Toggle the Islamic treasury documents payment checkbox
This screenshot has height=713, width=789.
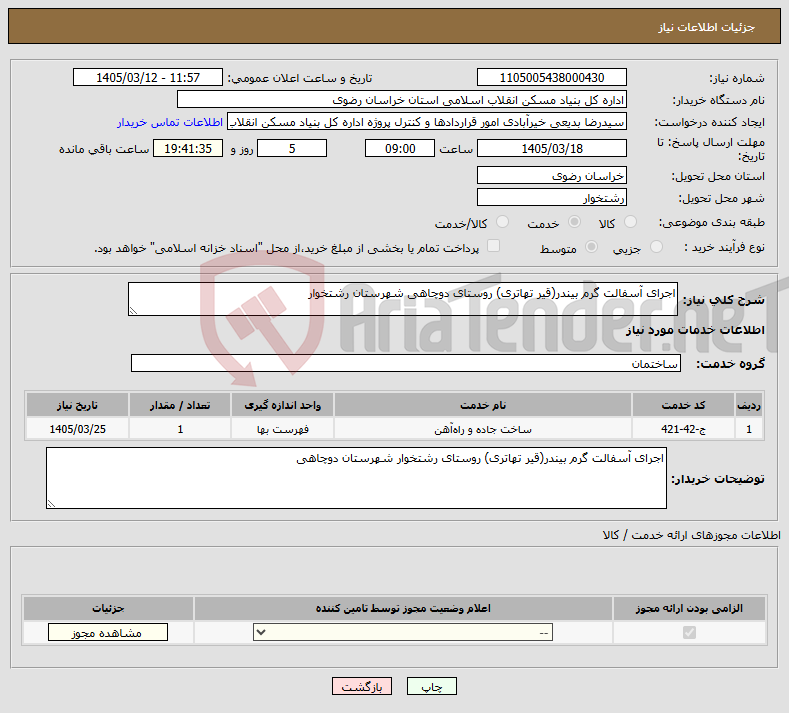[x=494, y=246]
